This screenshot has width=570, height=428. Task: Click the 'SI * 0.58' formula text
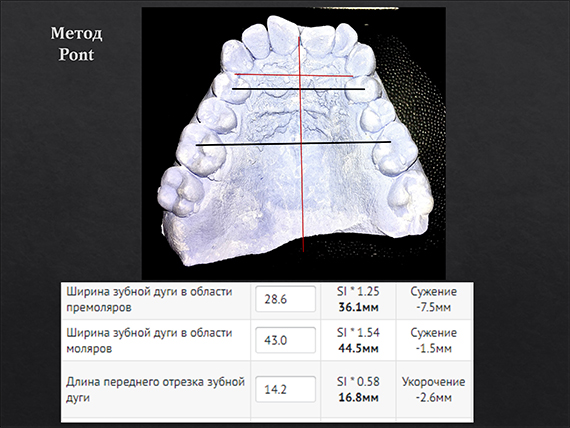(x=358, y=381)
